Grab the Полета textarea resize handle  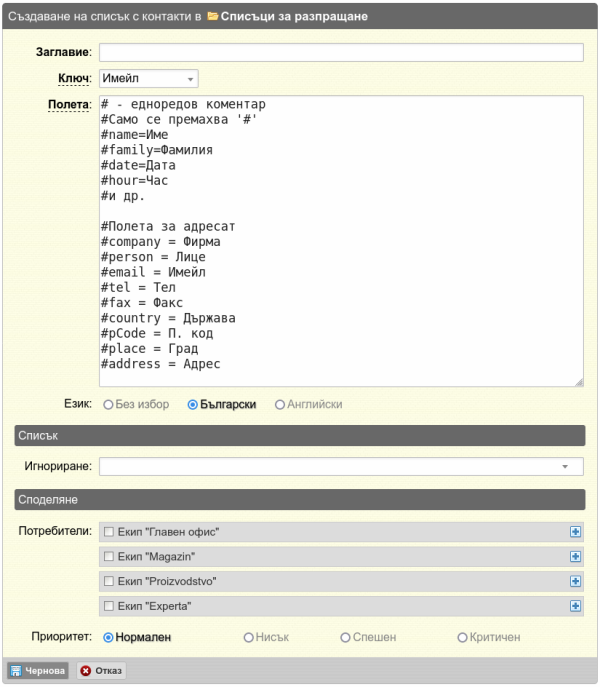579,382
